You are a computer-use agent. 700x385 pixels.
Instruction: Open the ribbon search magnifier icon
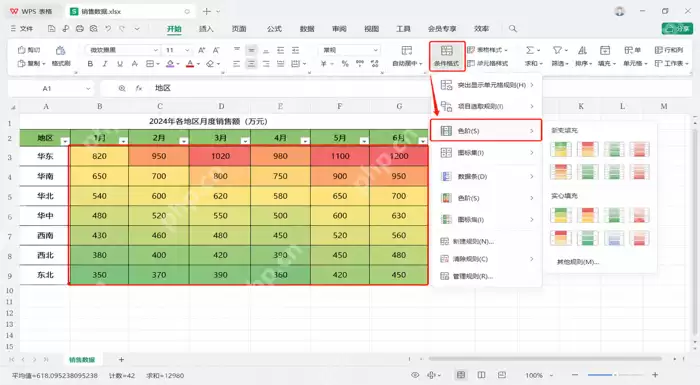513,29
